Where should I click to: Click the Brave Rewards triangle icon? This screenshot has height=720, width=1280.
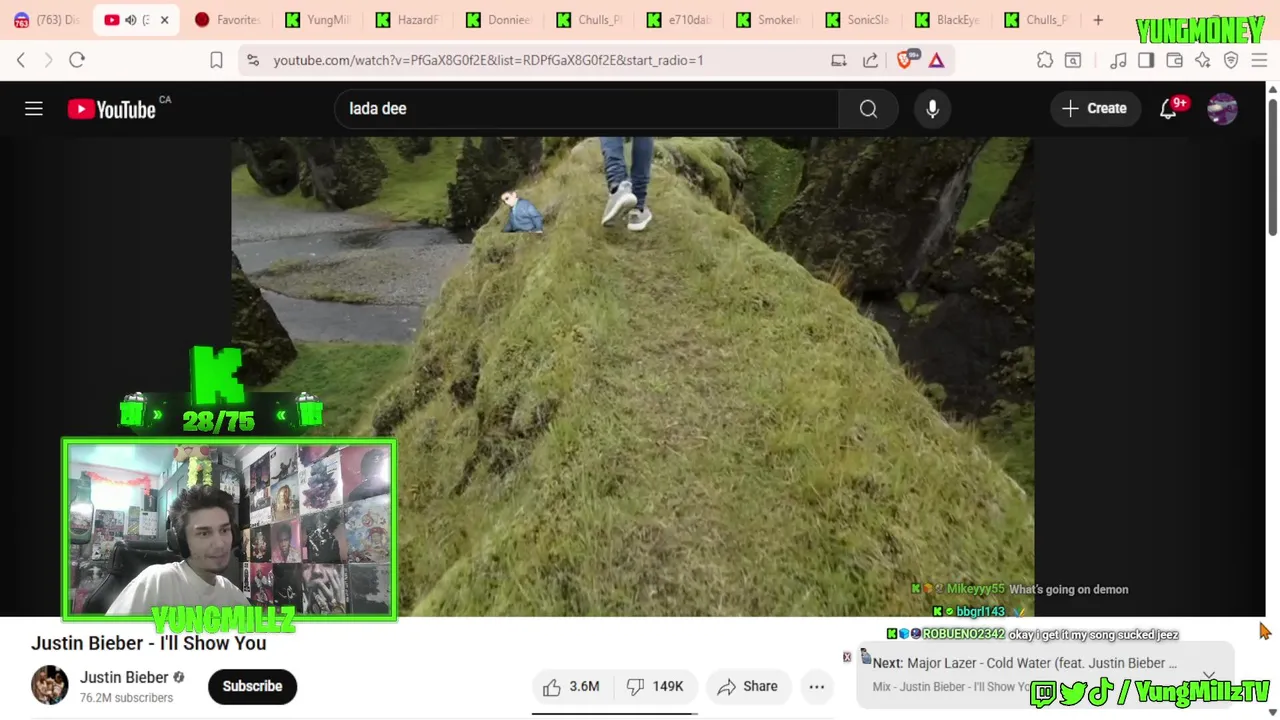pyautogui.click(x=936, y=60)
